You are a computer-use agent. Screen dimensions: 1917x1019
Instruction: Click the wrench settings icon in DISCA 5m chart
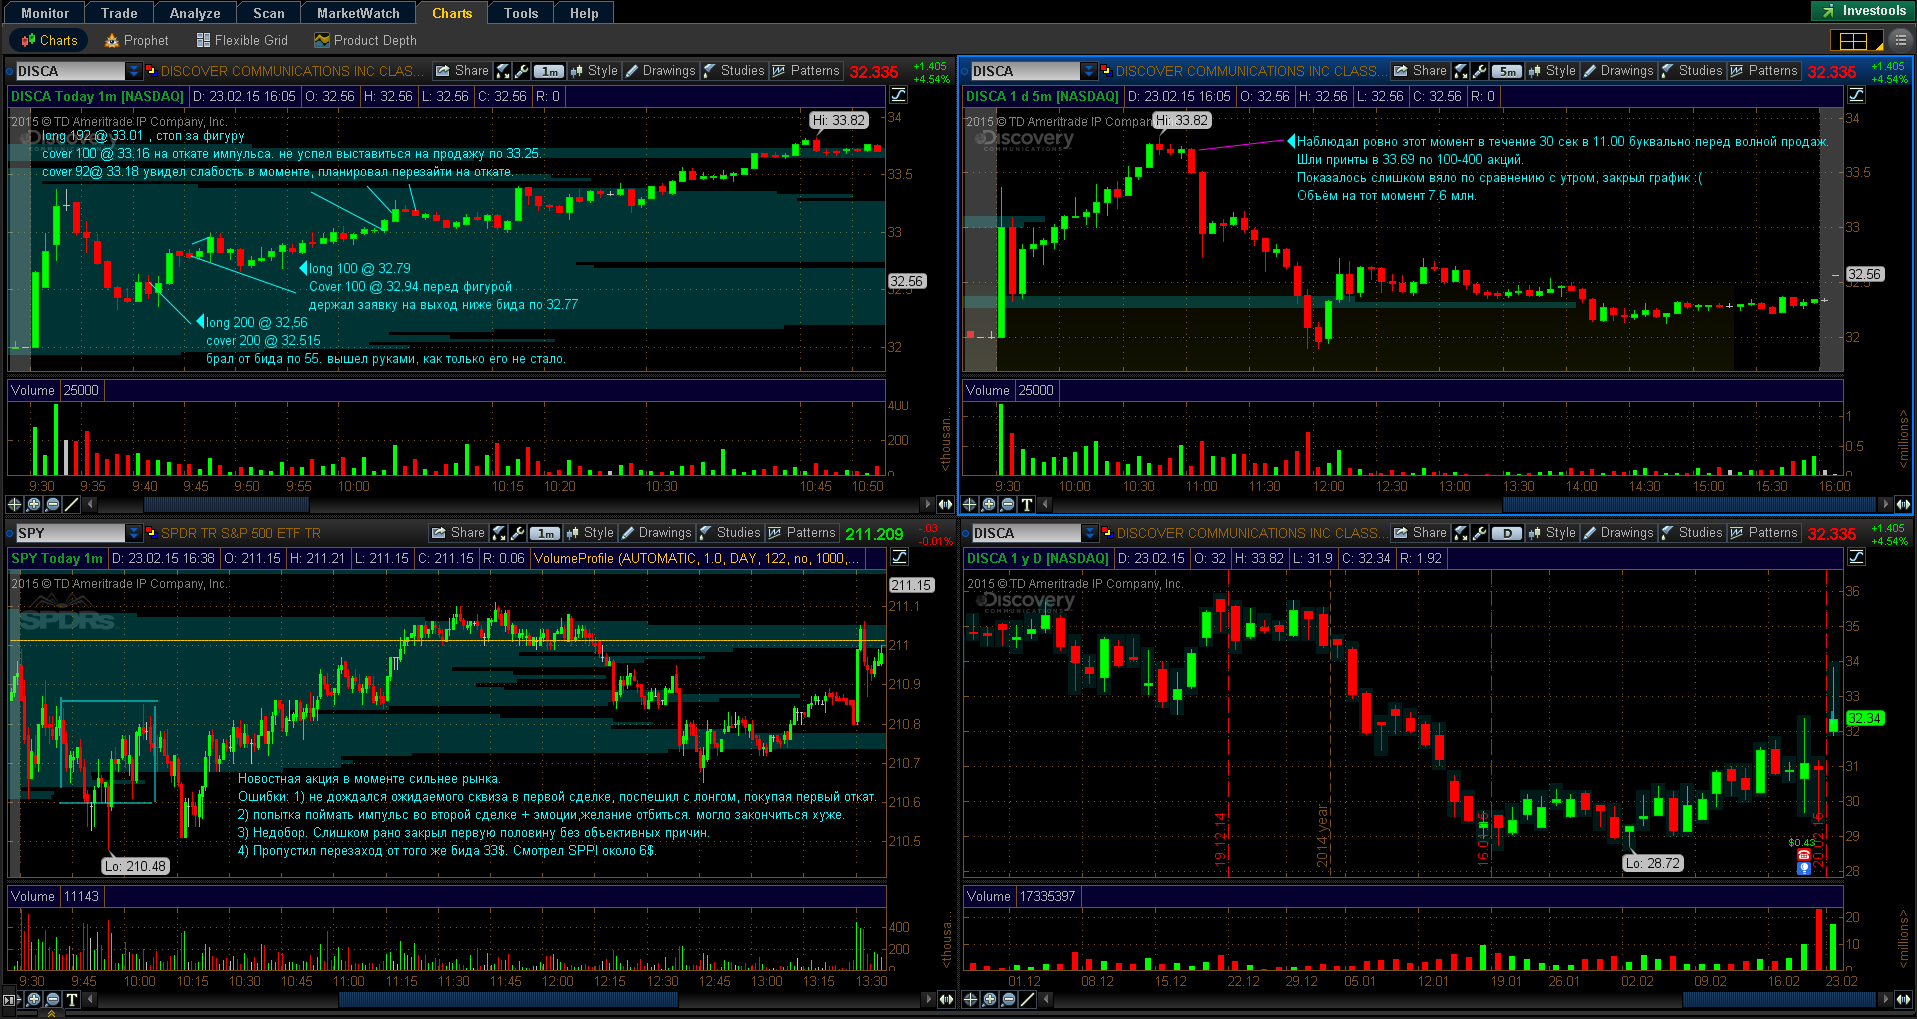click(1480, 71)
